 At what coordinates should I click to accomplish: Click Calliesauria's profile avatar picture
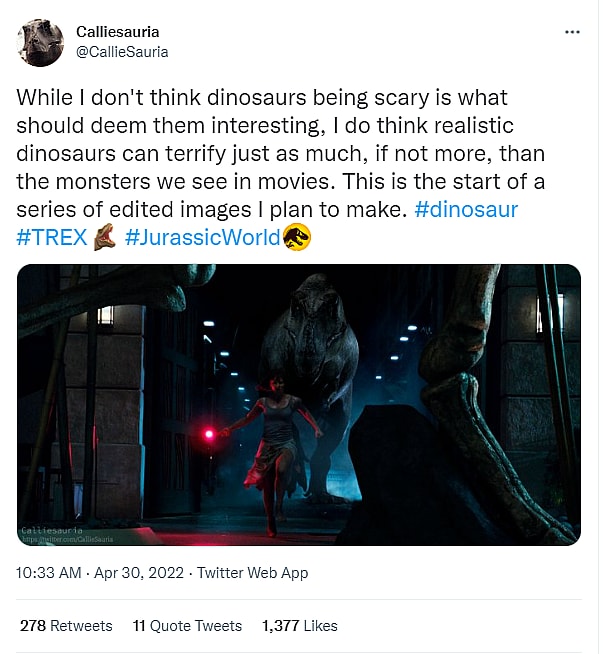tap(41, 42)
